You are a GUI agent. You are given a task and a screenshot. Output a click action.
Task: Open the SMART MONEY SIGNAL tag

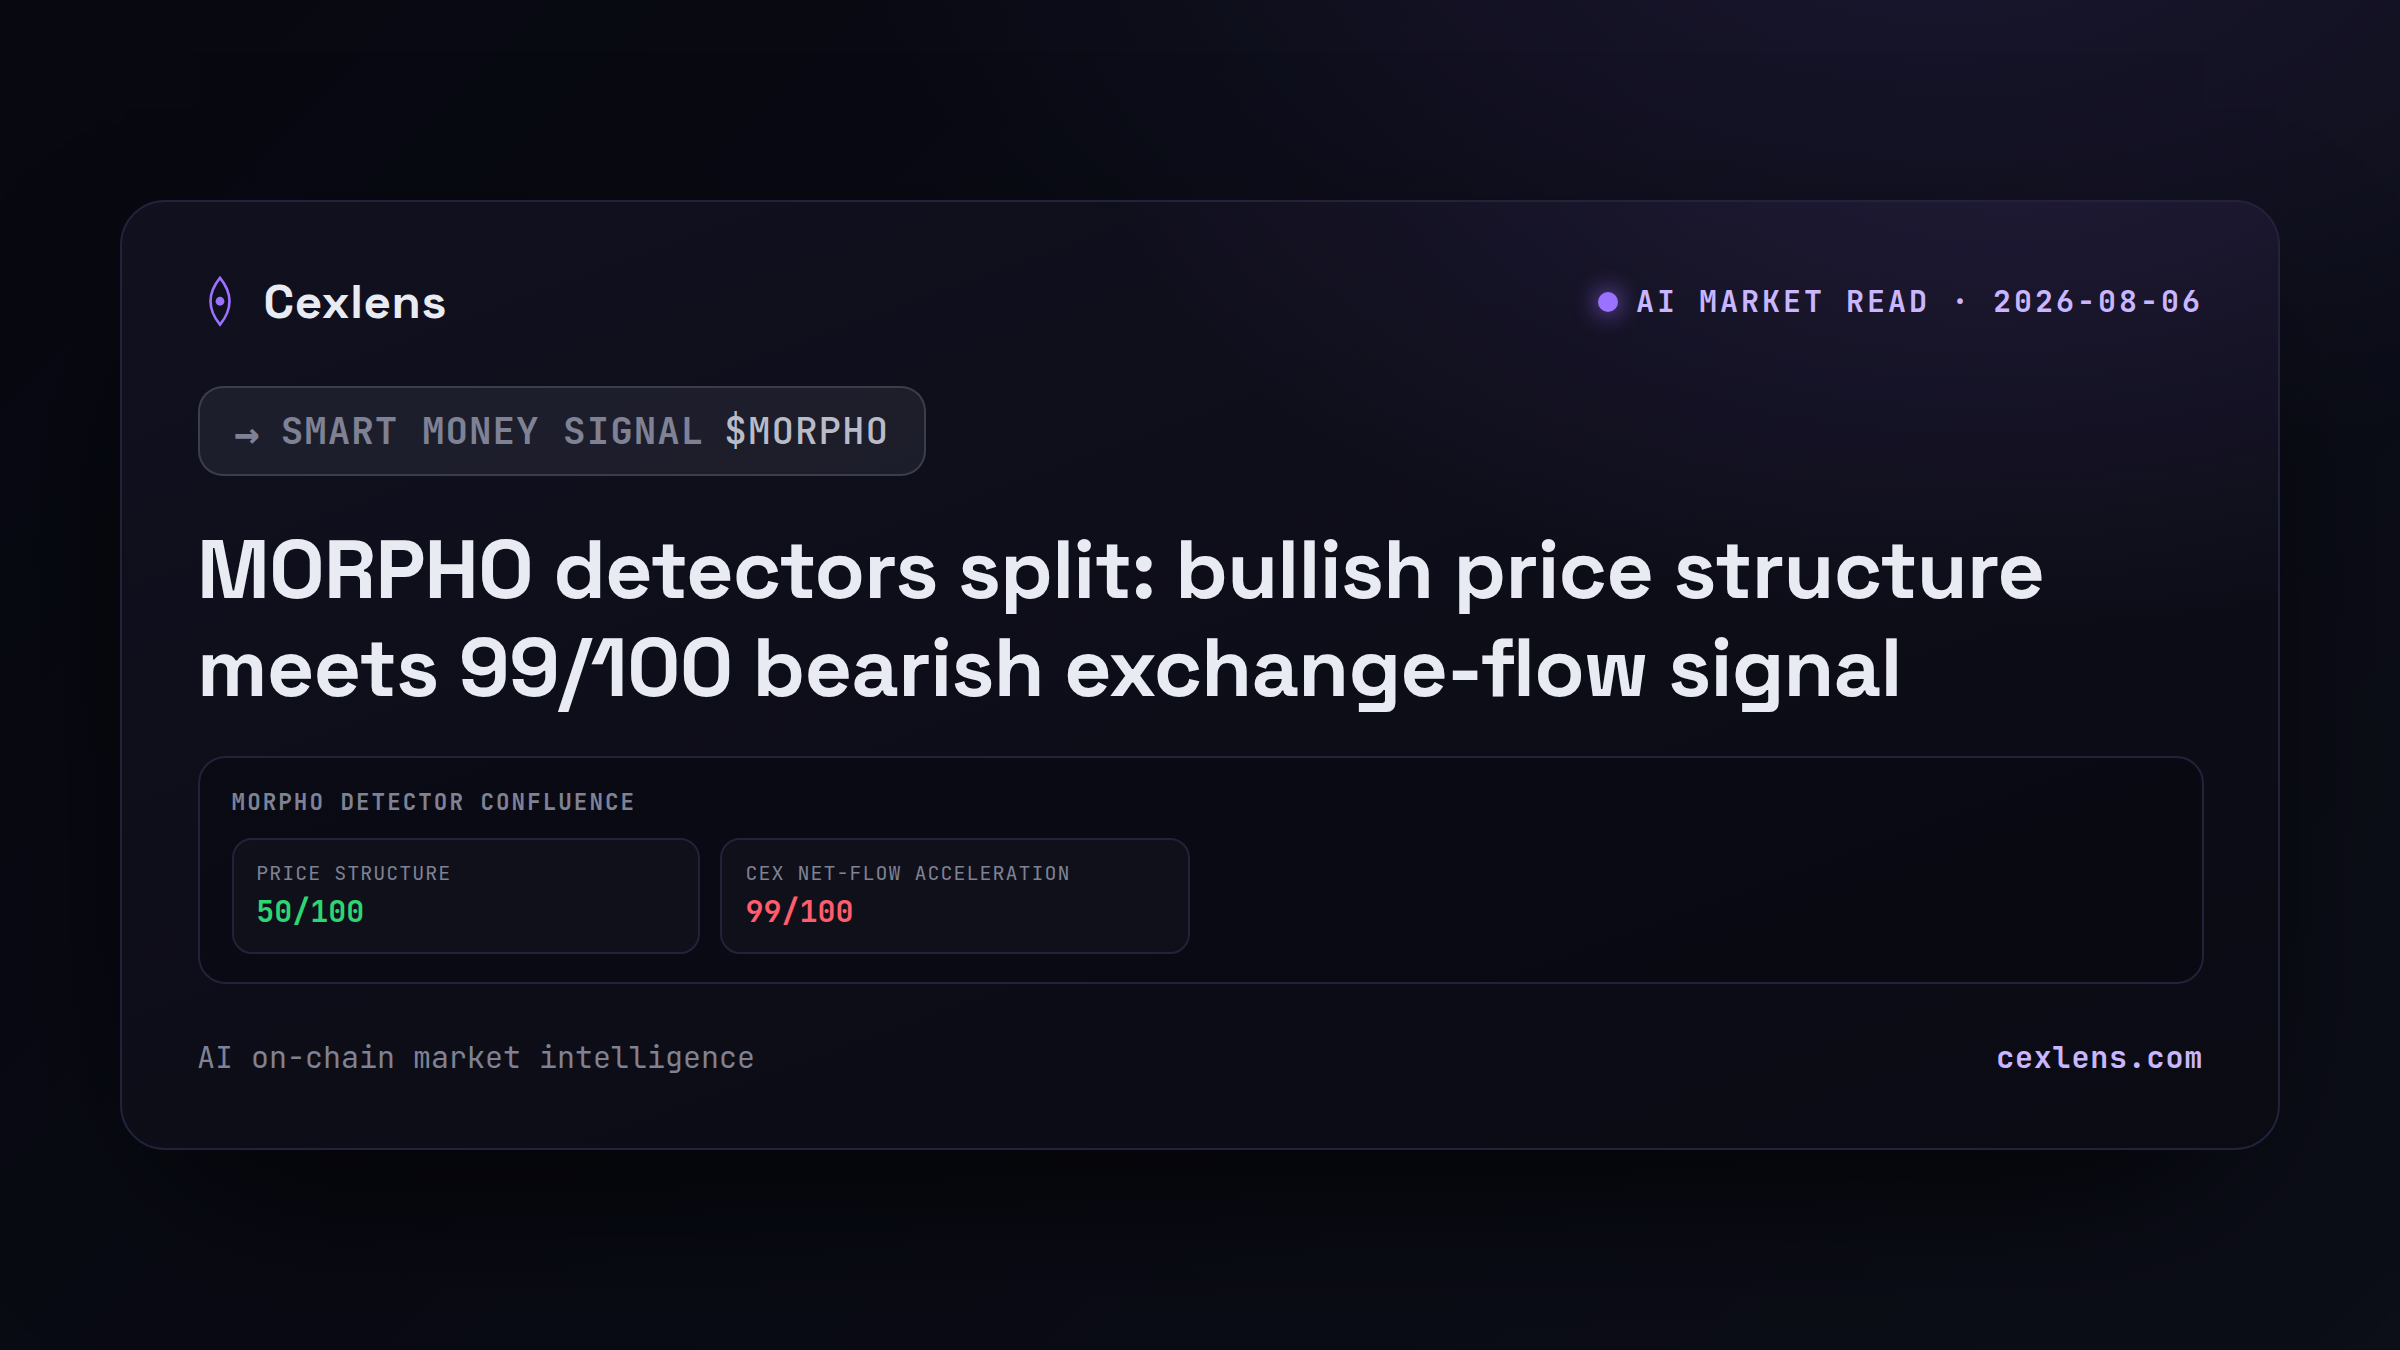pos(561,431)
